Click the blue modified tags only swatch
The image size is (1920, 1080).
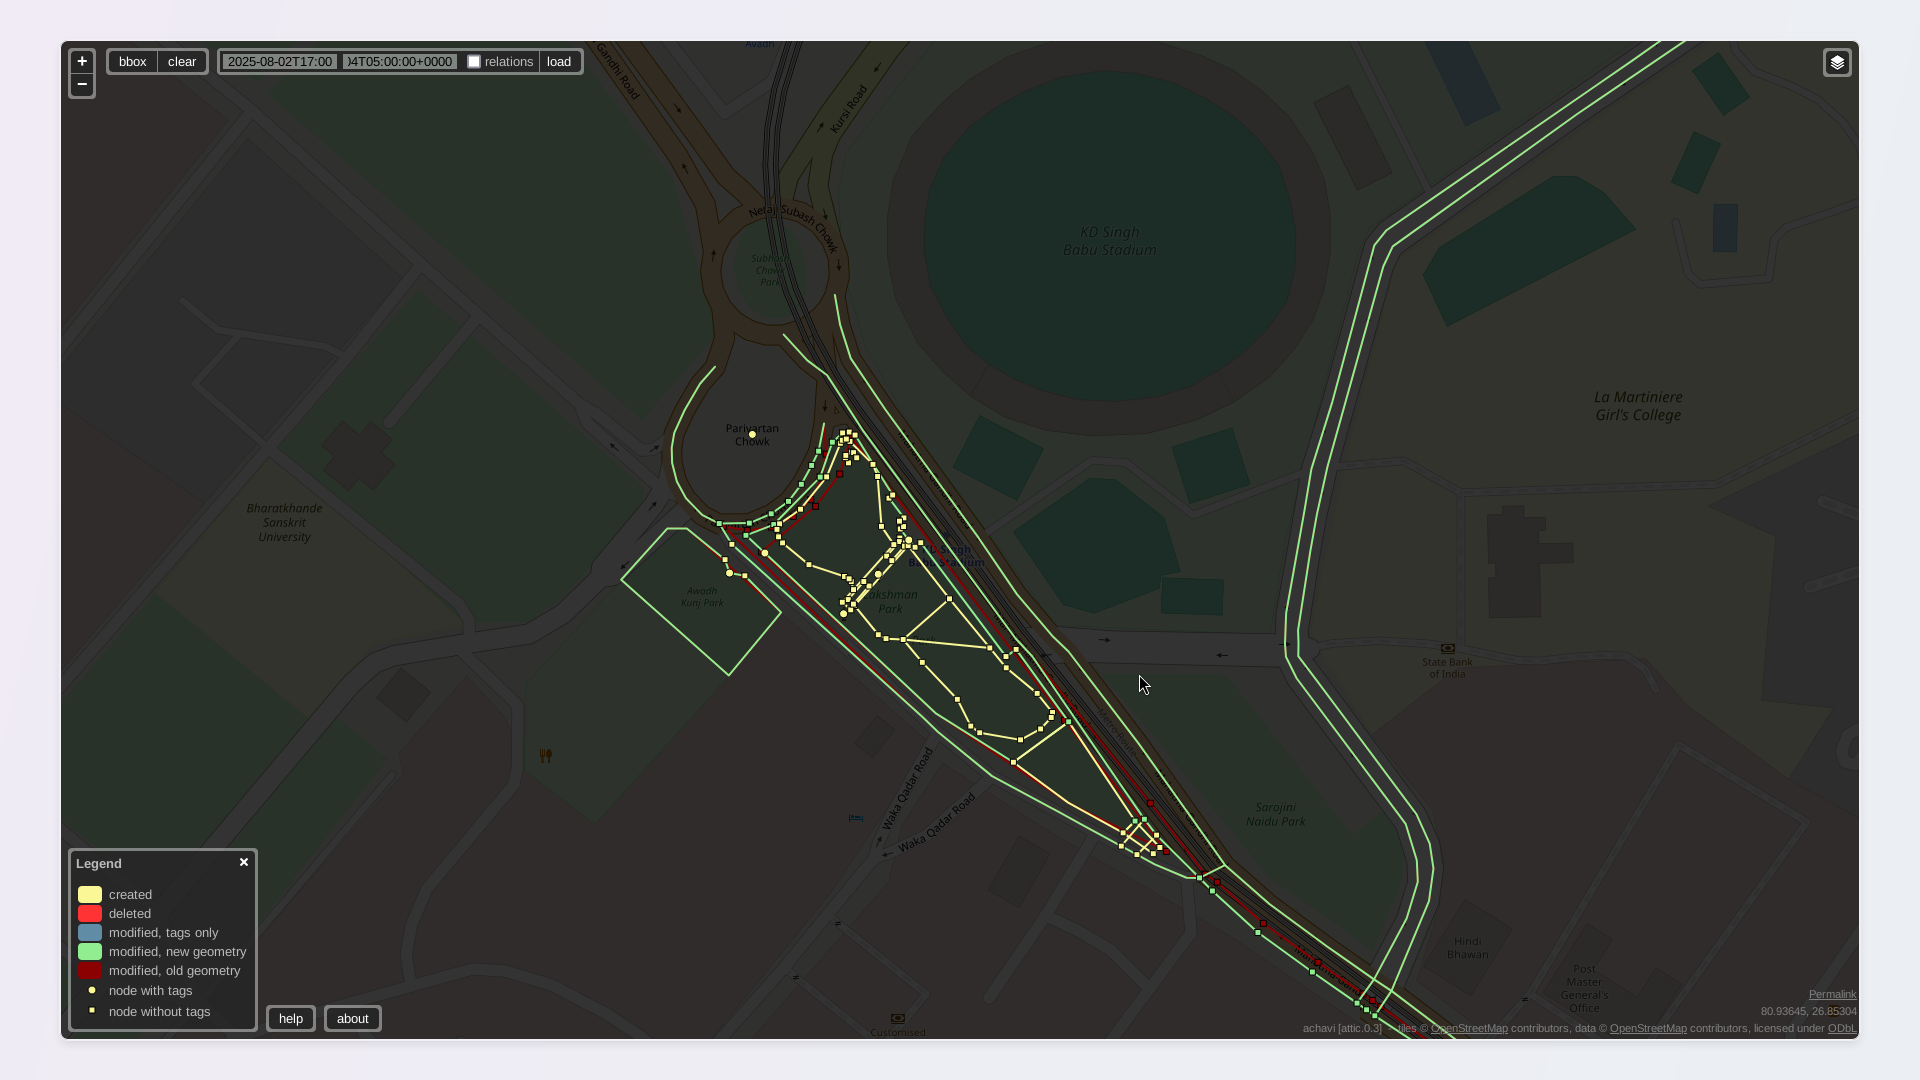pyautogui.click(x=90, y=933)
